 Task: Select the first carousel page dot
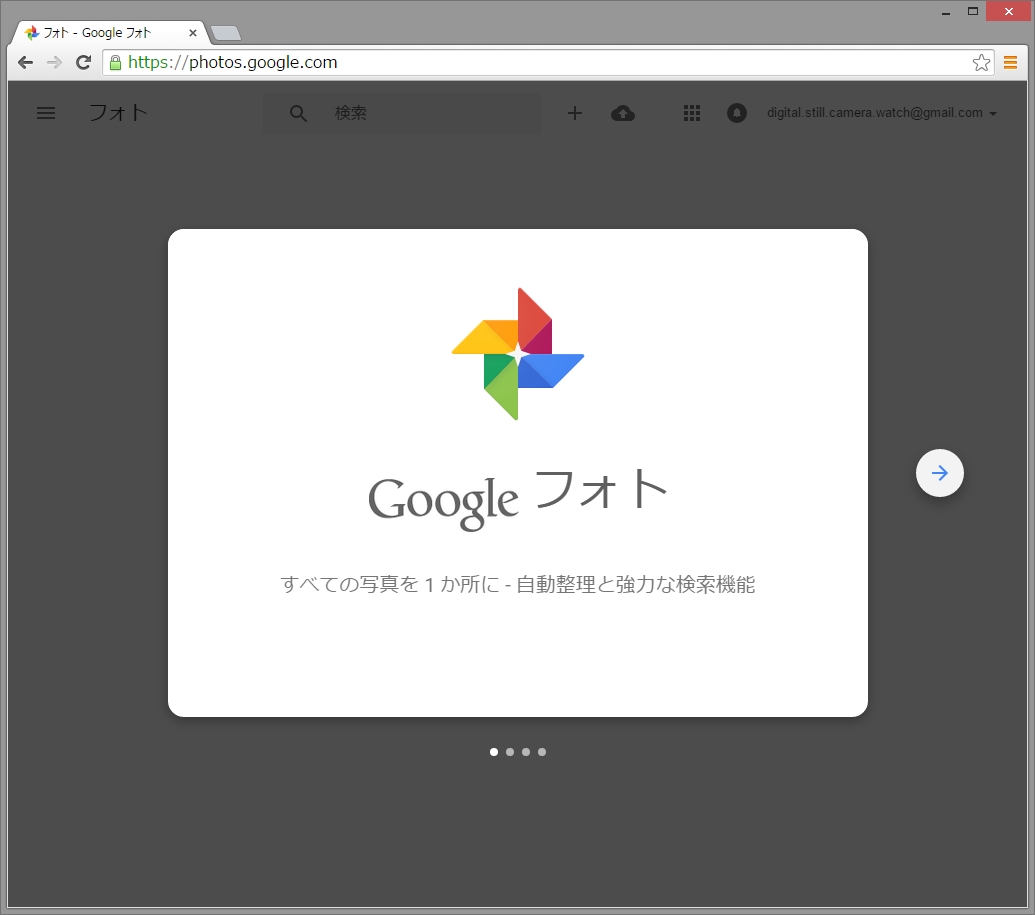[x=494, y=752]
